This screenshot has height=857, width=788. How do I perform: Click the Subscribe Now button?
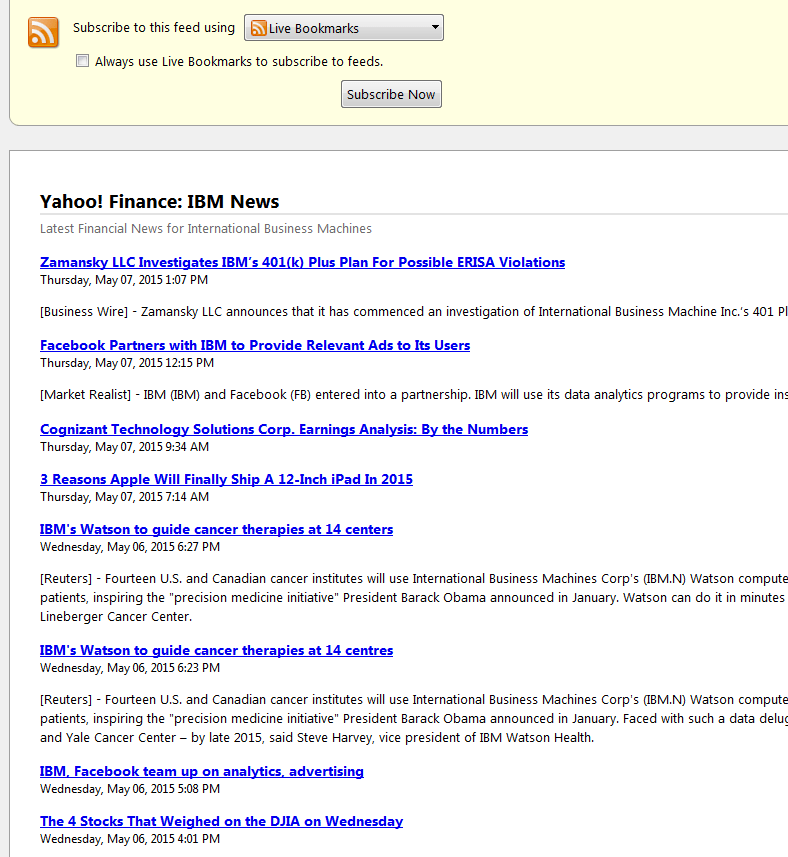391,95
